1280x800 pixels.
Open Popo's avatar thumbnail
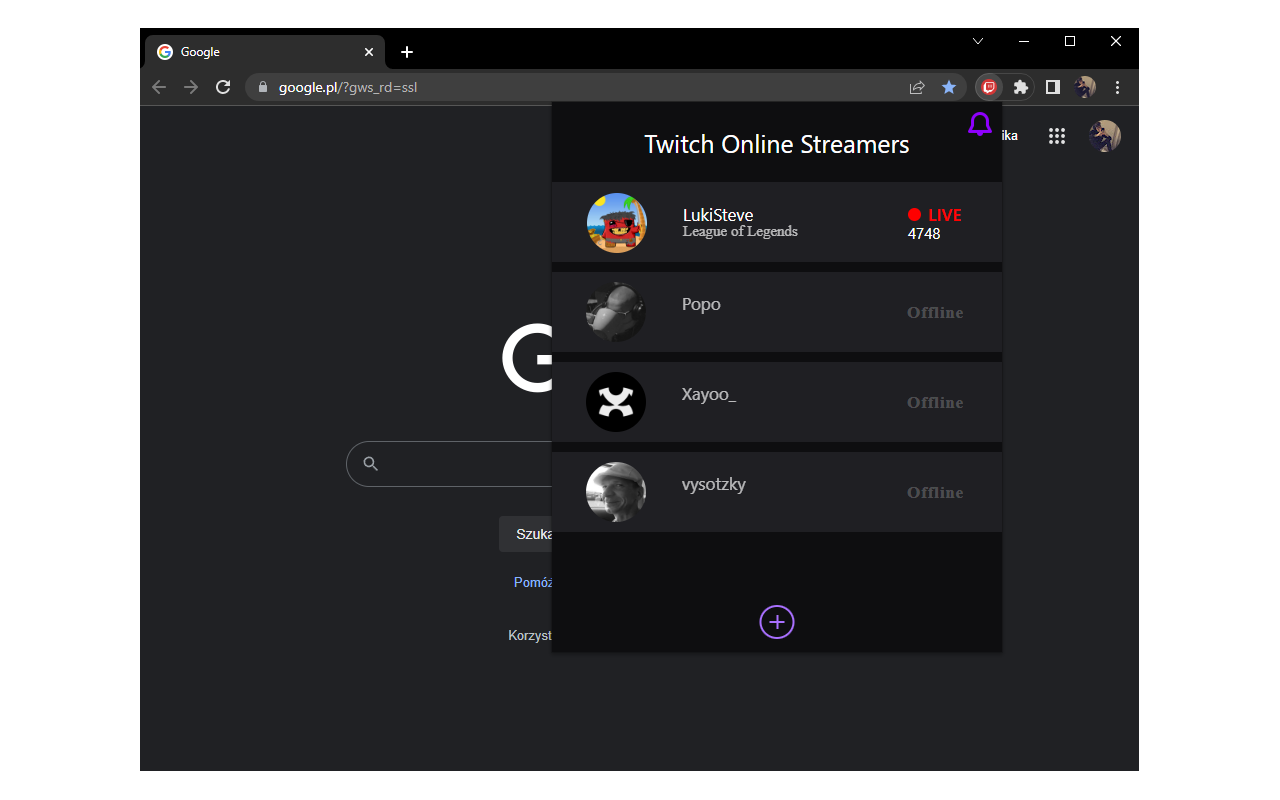tap(616, 312)
